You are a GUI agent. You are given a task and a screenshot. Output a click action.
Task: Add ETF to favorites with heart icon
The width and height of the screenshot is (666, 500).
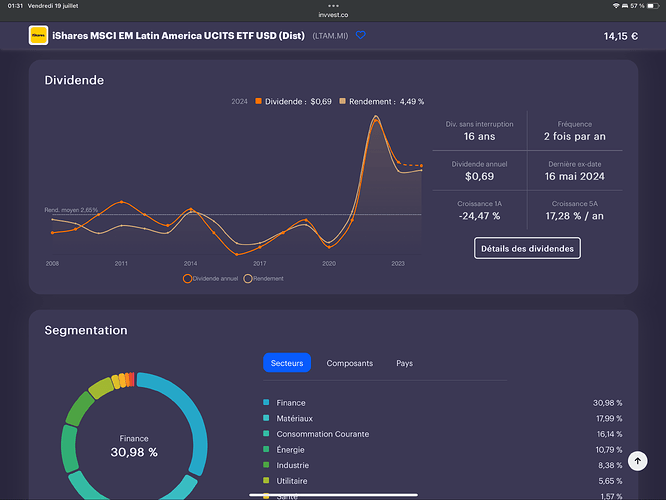point(361,35)
